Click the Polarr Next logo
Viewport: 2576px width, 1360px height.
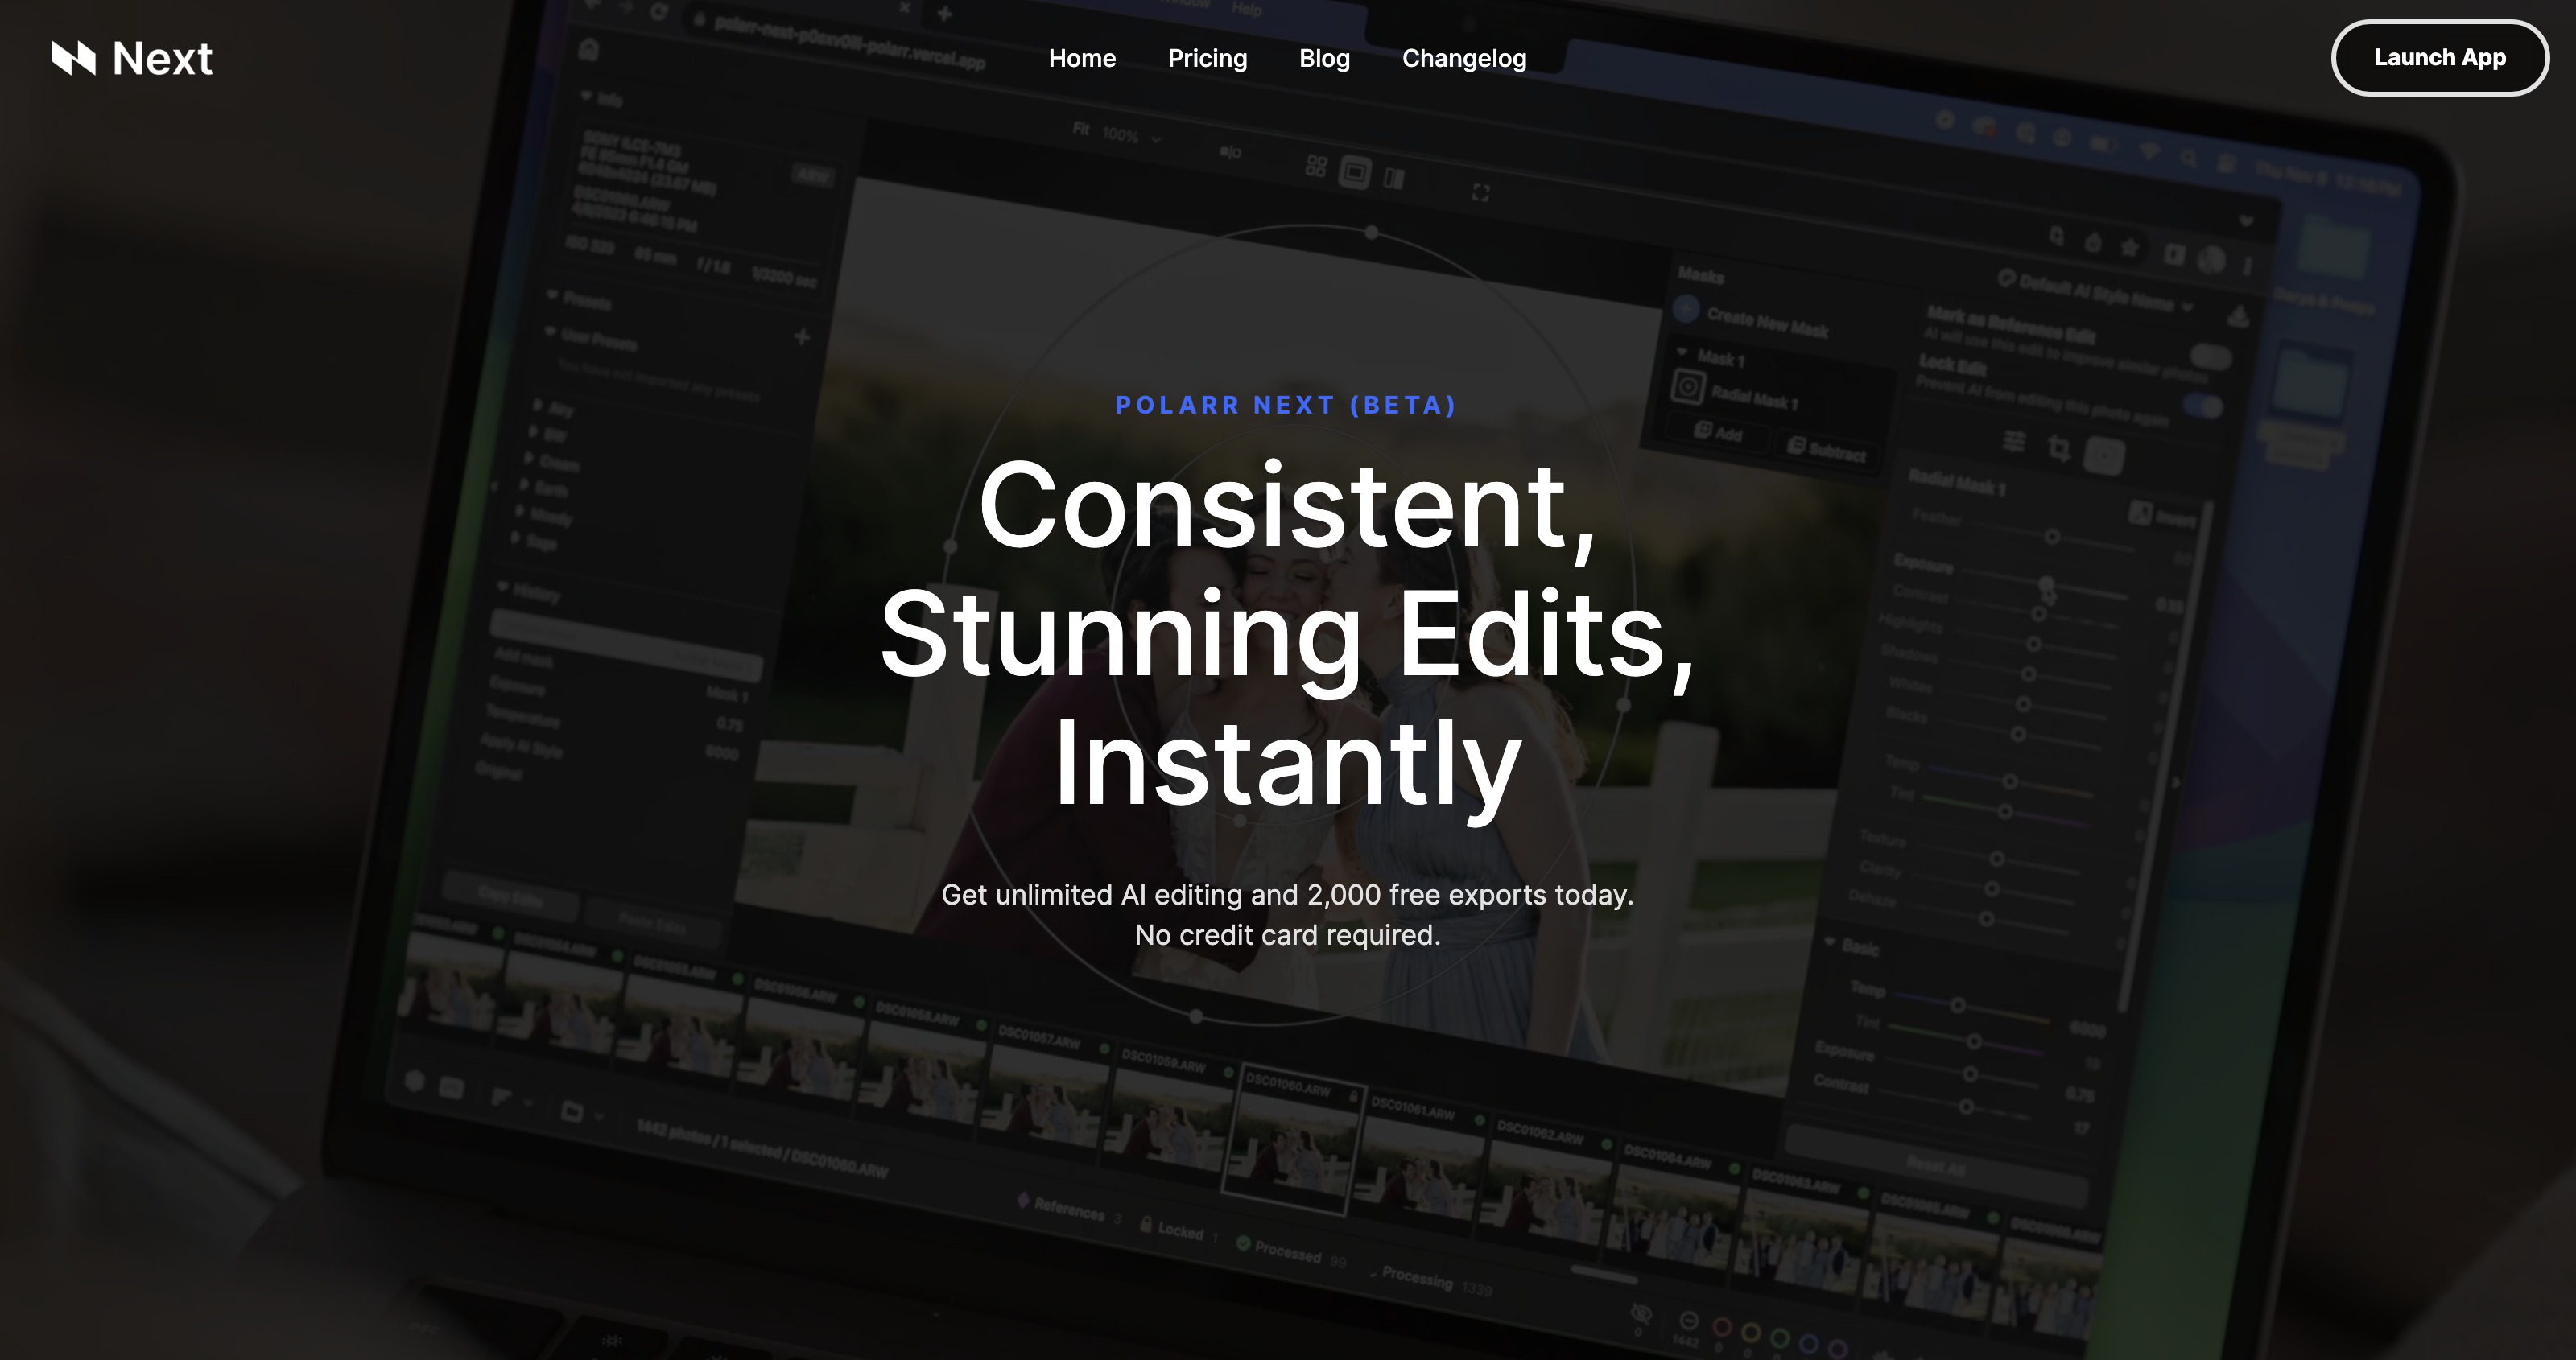tap(131, 58)
